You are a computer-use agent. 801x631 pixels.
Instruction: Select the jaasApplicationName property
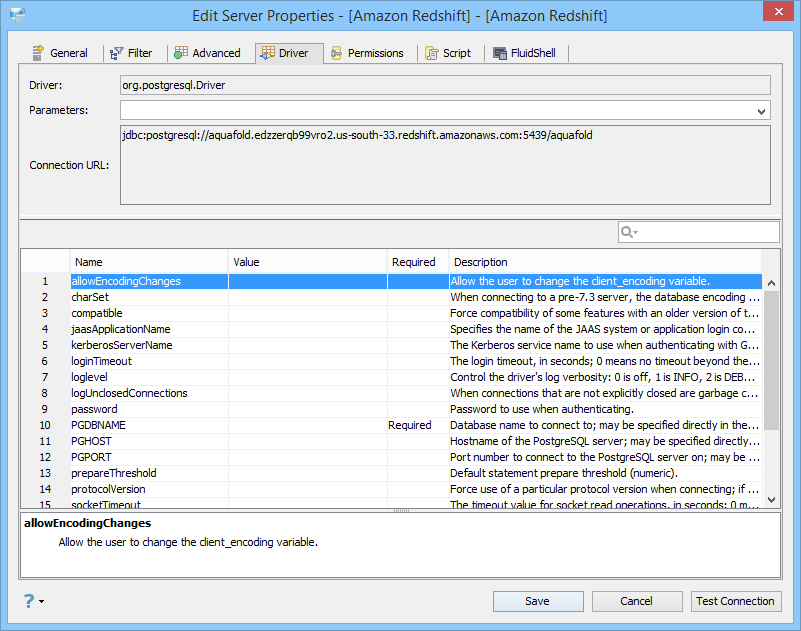pyautogui.click(x=391, y=329)
